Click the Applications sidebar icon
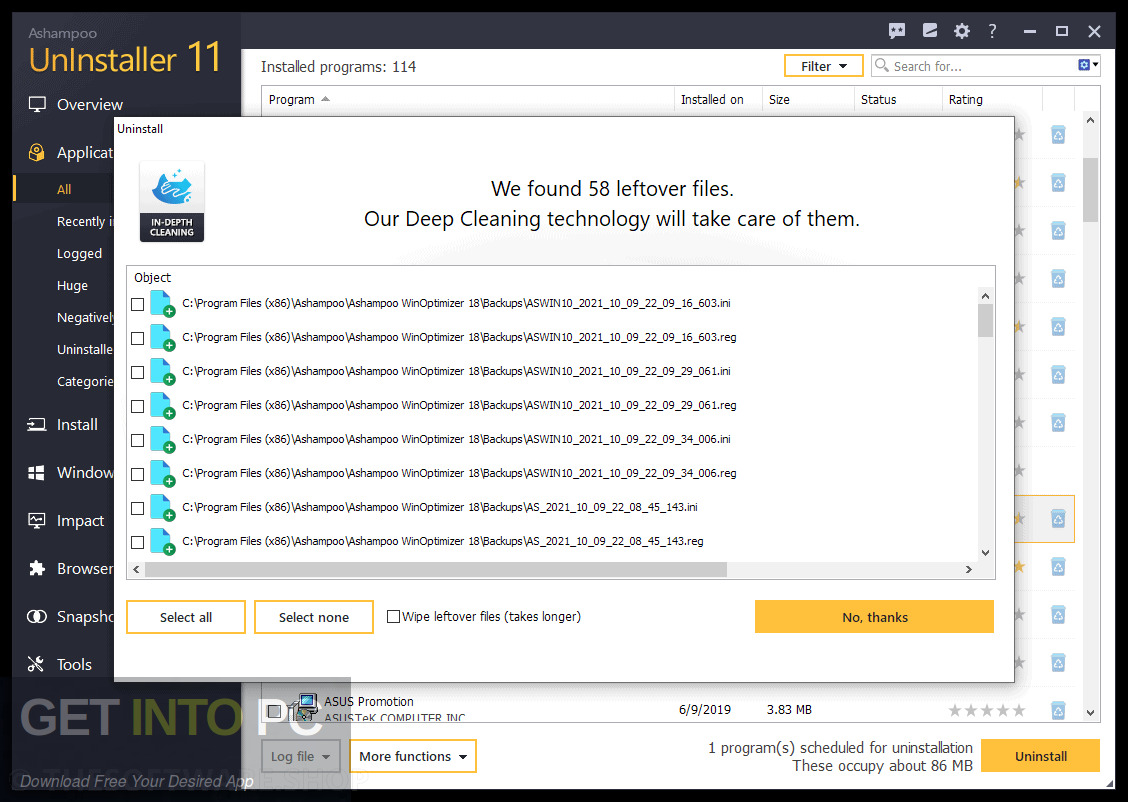This screenshot has height=802, width=1128. pos(37,152)
